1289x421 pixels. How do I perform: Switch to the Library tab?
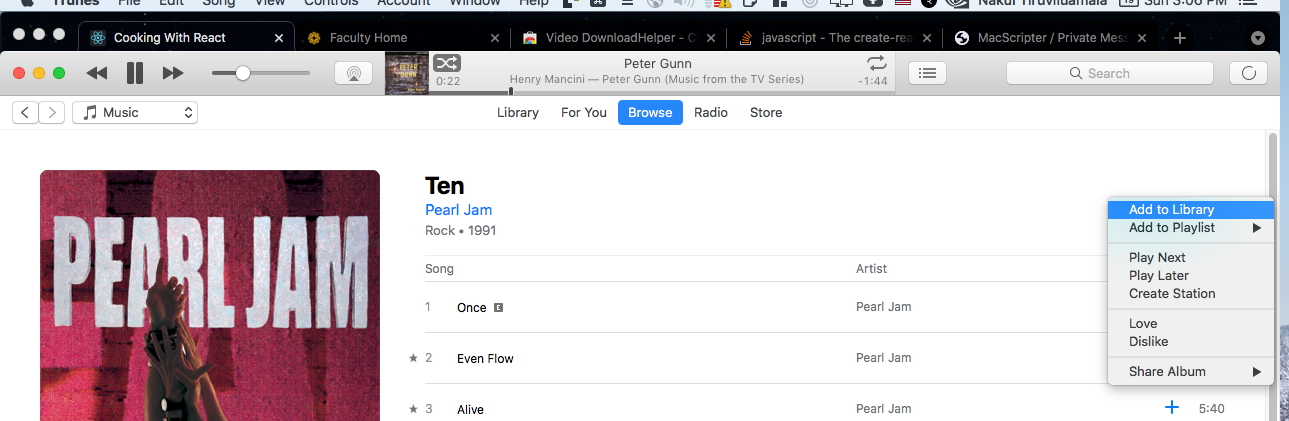point(518,113)
